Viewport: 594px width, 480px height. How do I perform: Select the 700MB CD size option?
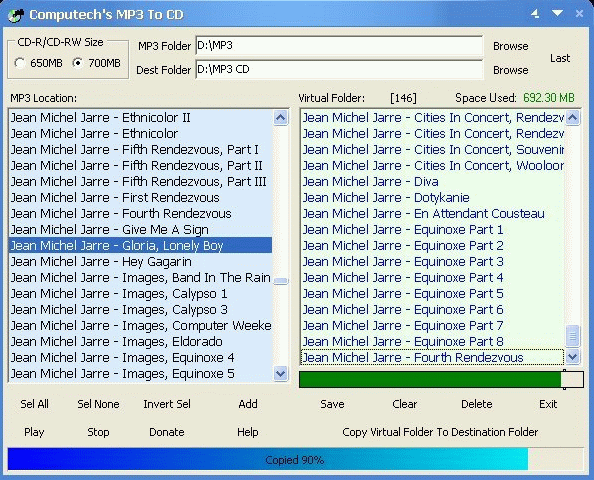(x=97, y=63)
